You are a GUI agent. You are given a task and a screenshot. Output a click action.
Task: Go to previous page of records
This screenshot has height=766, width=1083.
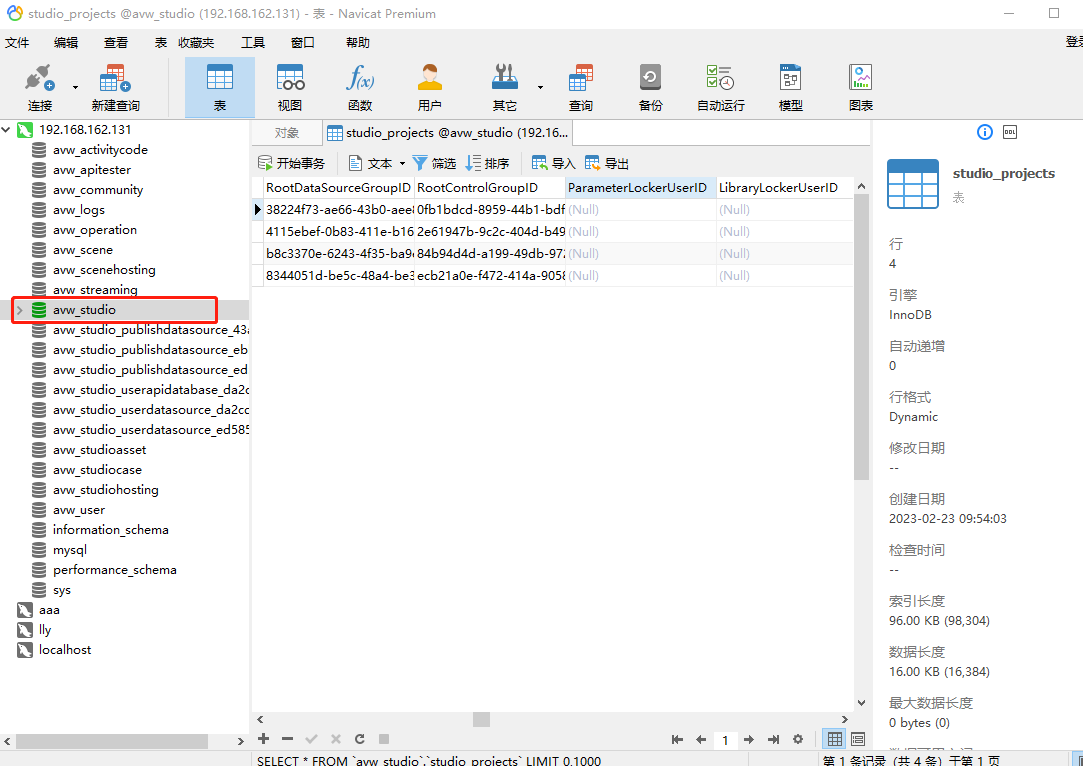701,740
